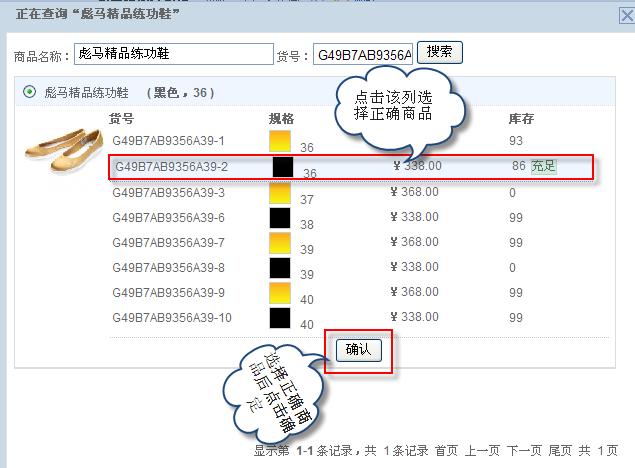Viewport: 635px width, 468px height.
Task: Click the yellow swatch for G49B7AB9356A39-3
Action: [x=280, y=192]
